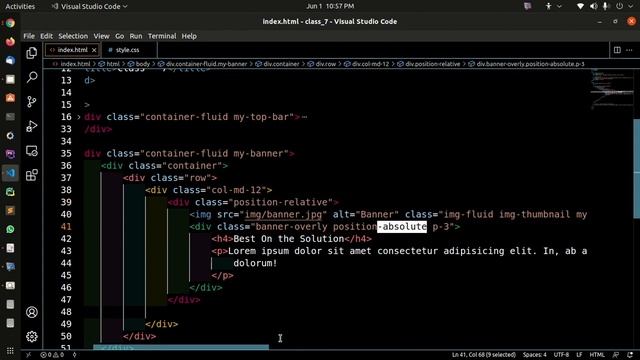This screenshot has height=360, width=640.
Task: Click the horizontal scrollbar at editor bottom
Action: [181, 347]
